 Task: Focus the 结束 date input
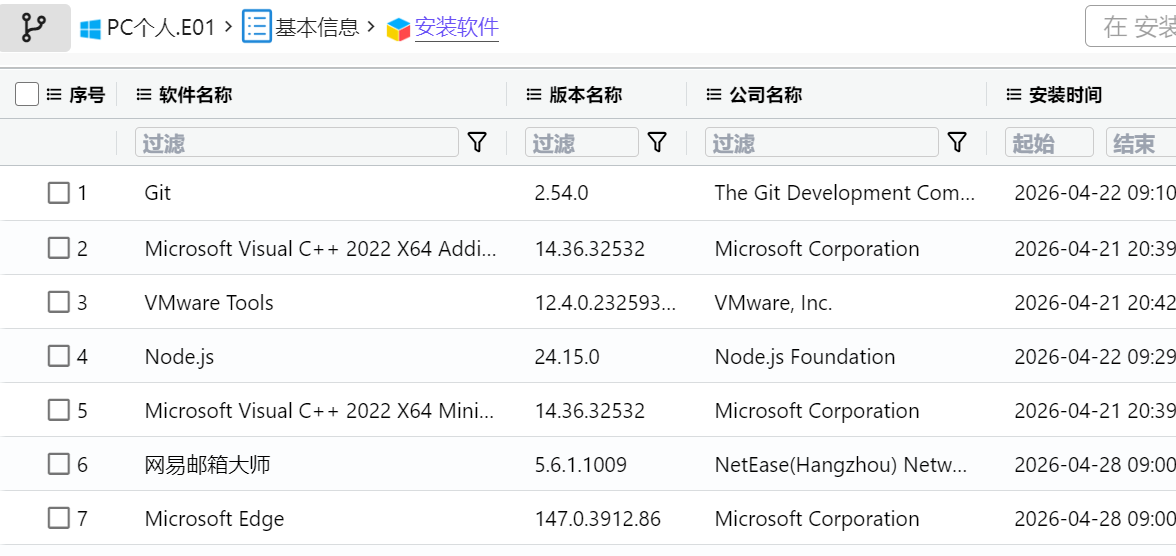(1141, 142)
